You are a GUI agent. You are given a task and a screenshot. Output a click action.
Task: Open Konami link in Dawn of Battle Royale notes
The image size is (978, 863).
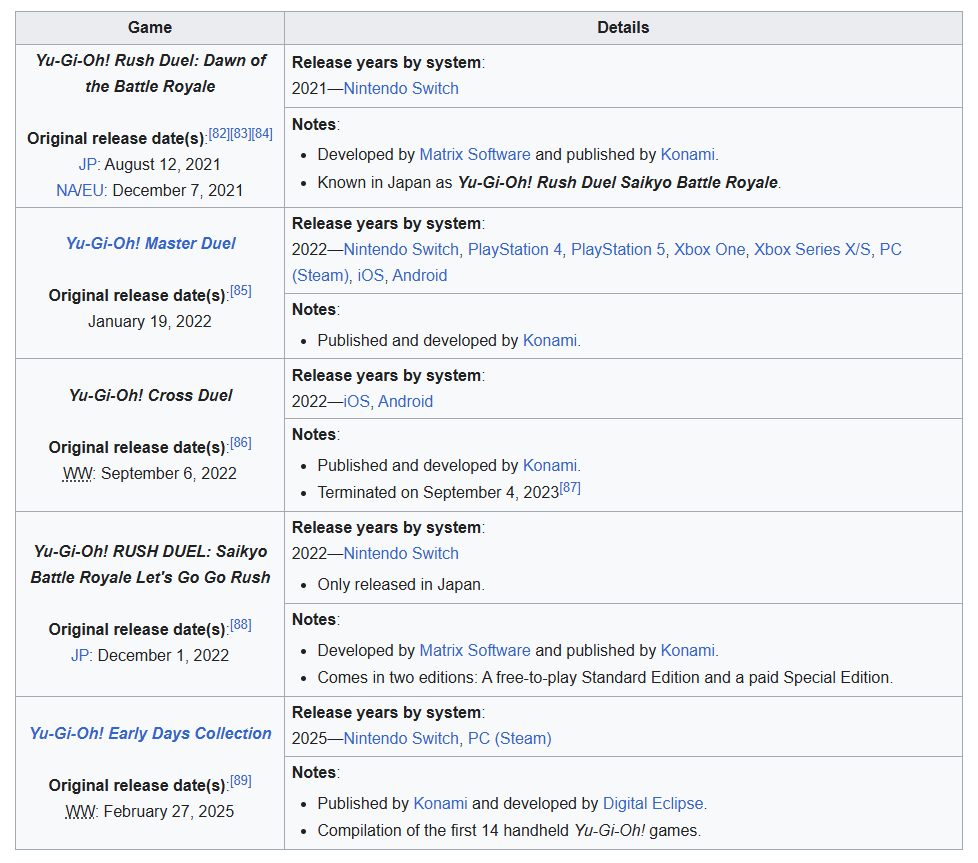(687, 154)
